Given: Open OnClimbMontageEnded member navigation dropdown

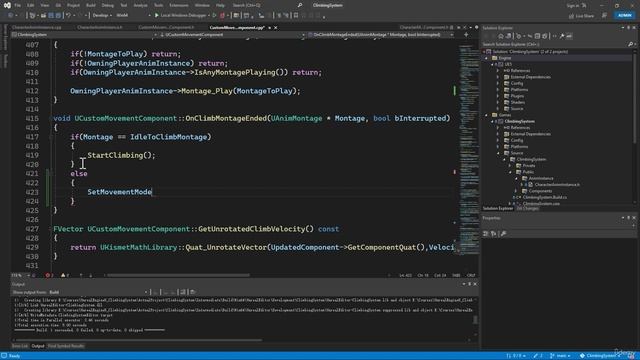Looking at the screenshot, I should 381,35.
